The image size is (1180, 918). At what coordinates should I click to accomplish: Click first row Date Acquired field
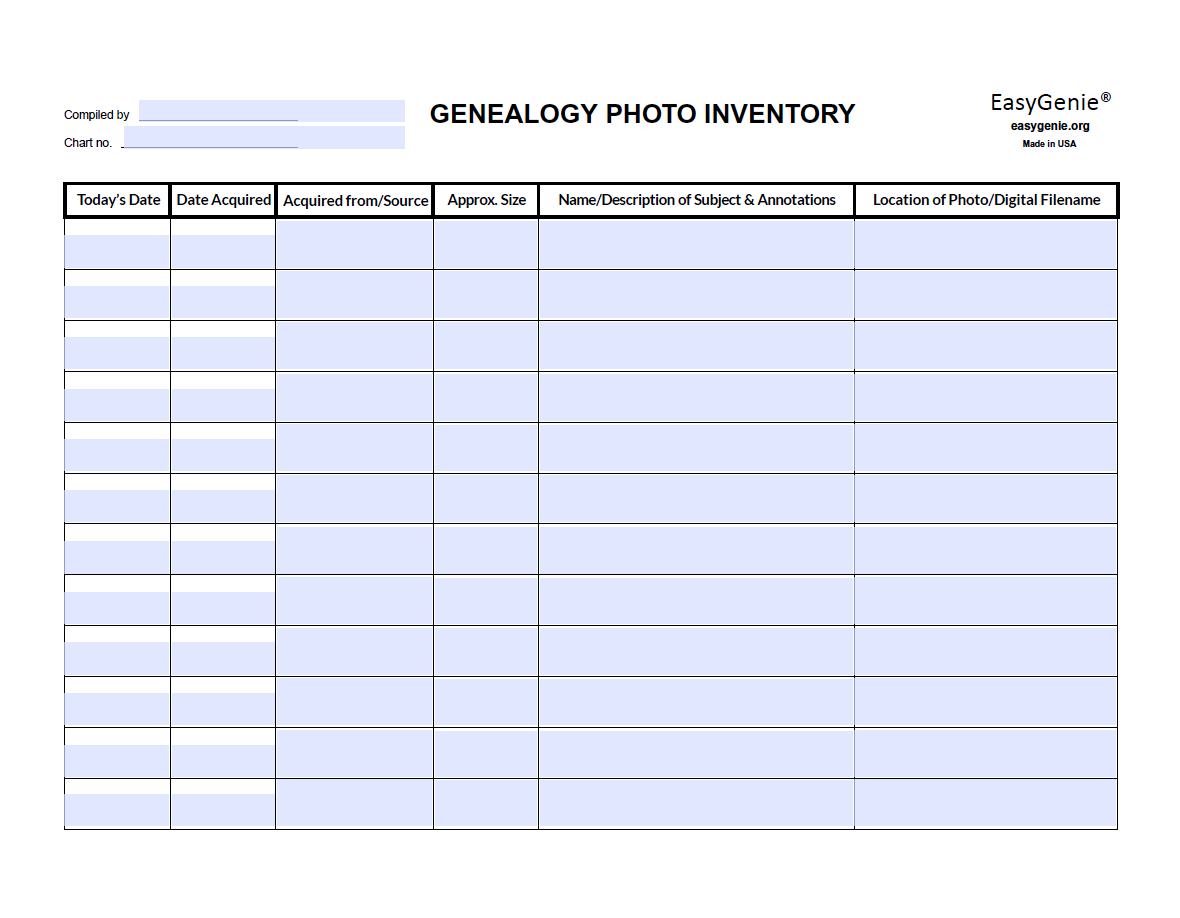click(x=222, y=251)
